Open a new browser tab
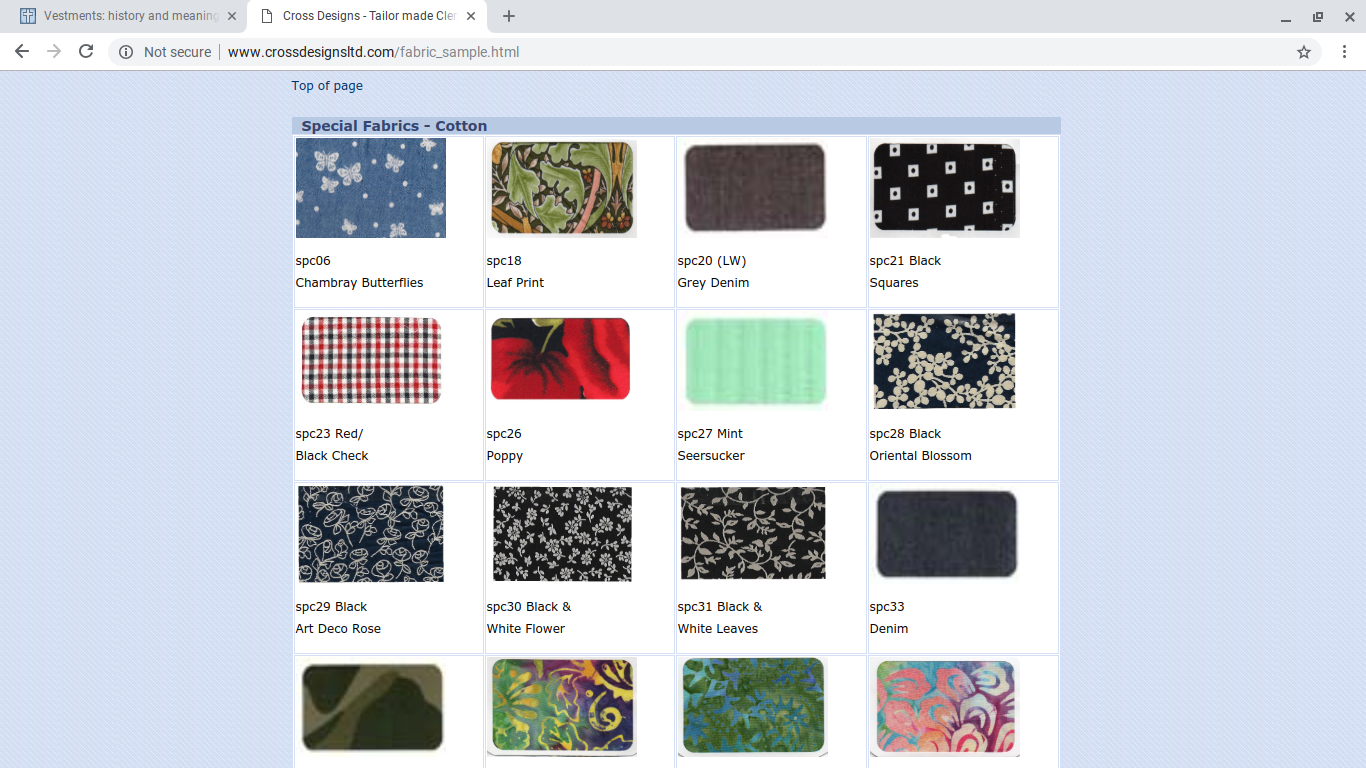Viewport: 1366px width, 768px height. click(509, 16)
